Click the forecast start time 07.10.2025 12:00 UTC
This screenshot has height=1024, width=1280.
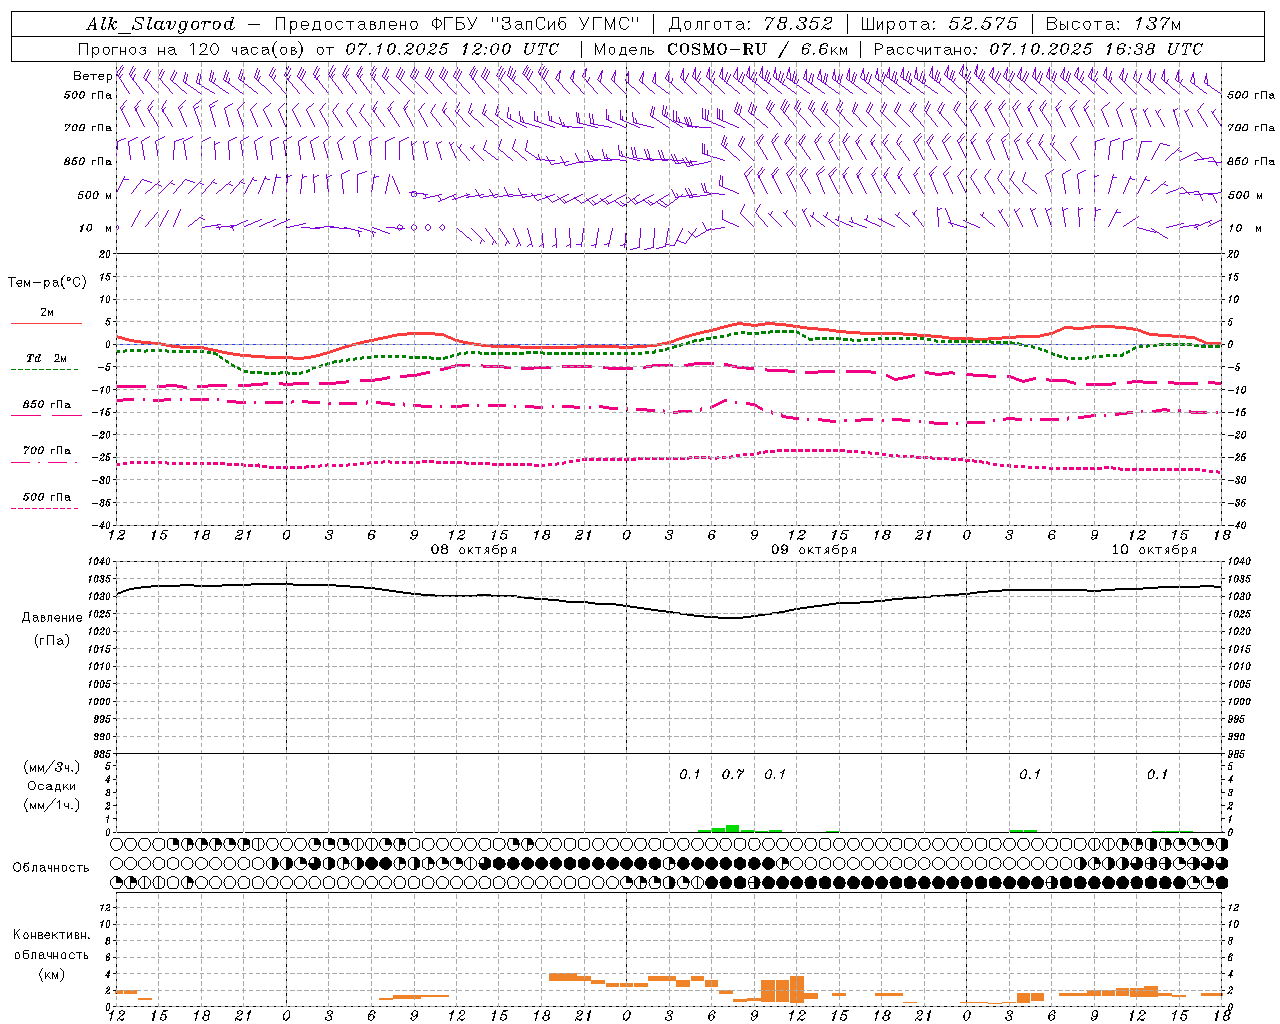pyautogui.click(x=452, y=49)
